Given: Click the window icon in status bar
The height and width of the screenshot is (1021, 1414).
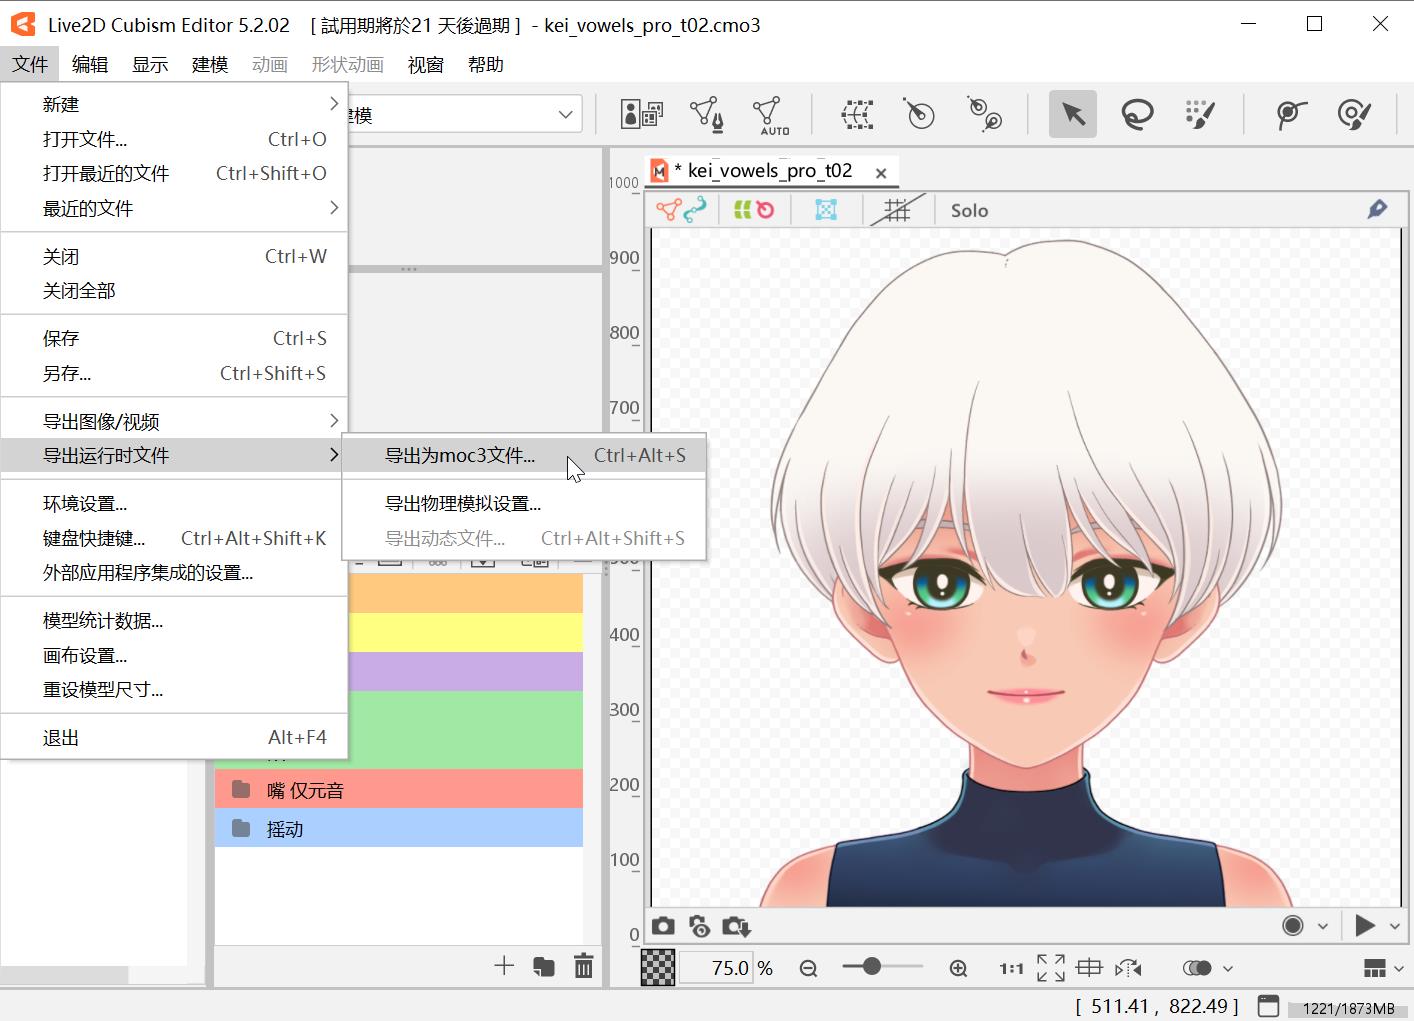Looking at the screenshot, I should (x=1268, y=1005).
